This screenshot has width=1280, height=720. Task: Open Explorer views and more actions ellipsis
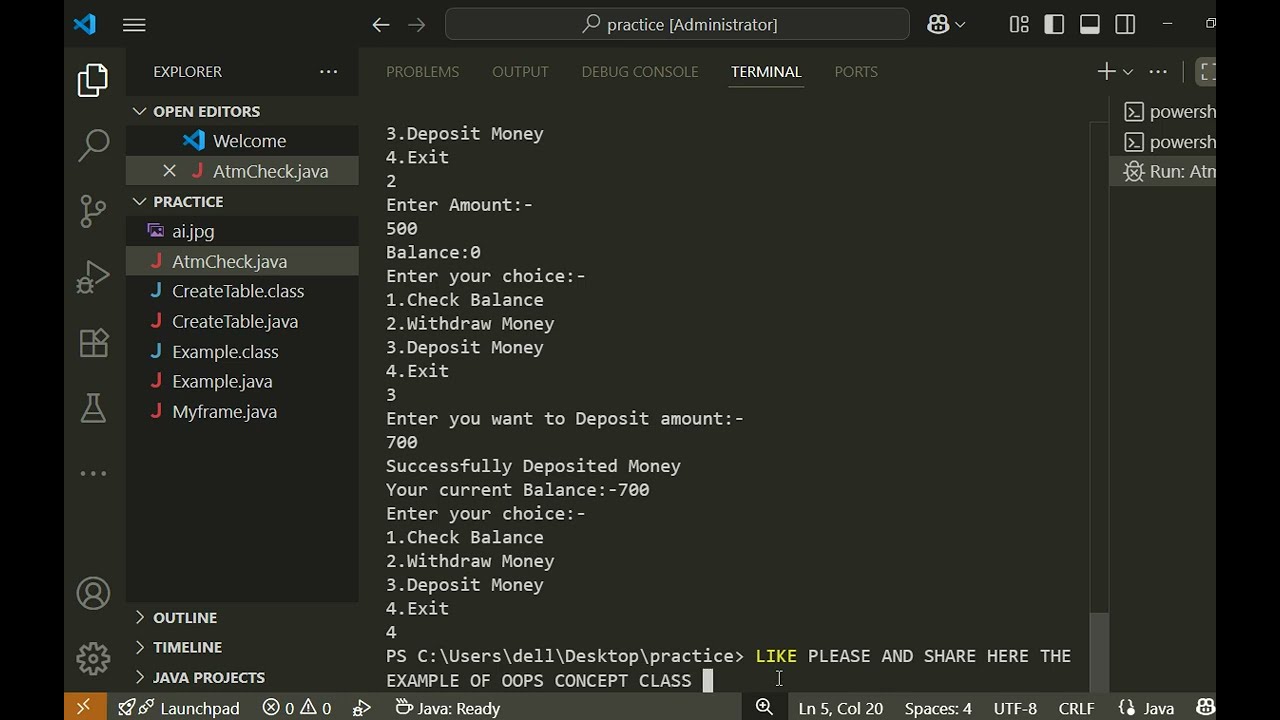coord(329,72)
